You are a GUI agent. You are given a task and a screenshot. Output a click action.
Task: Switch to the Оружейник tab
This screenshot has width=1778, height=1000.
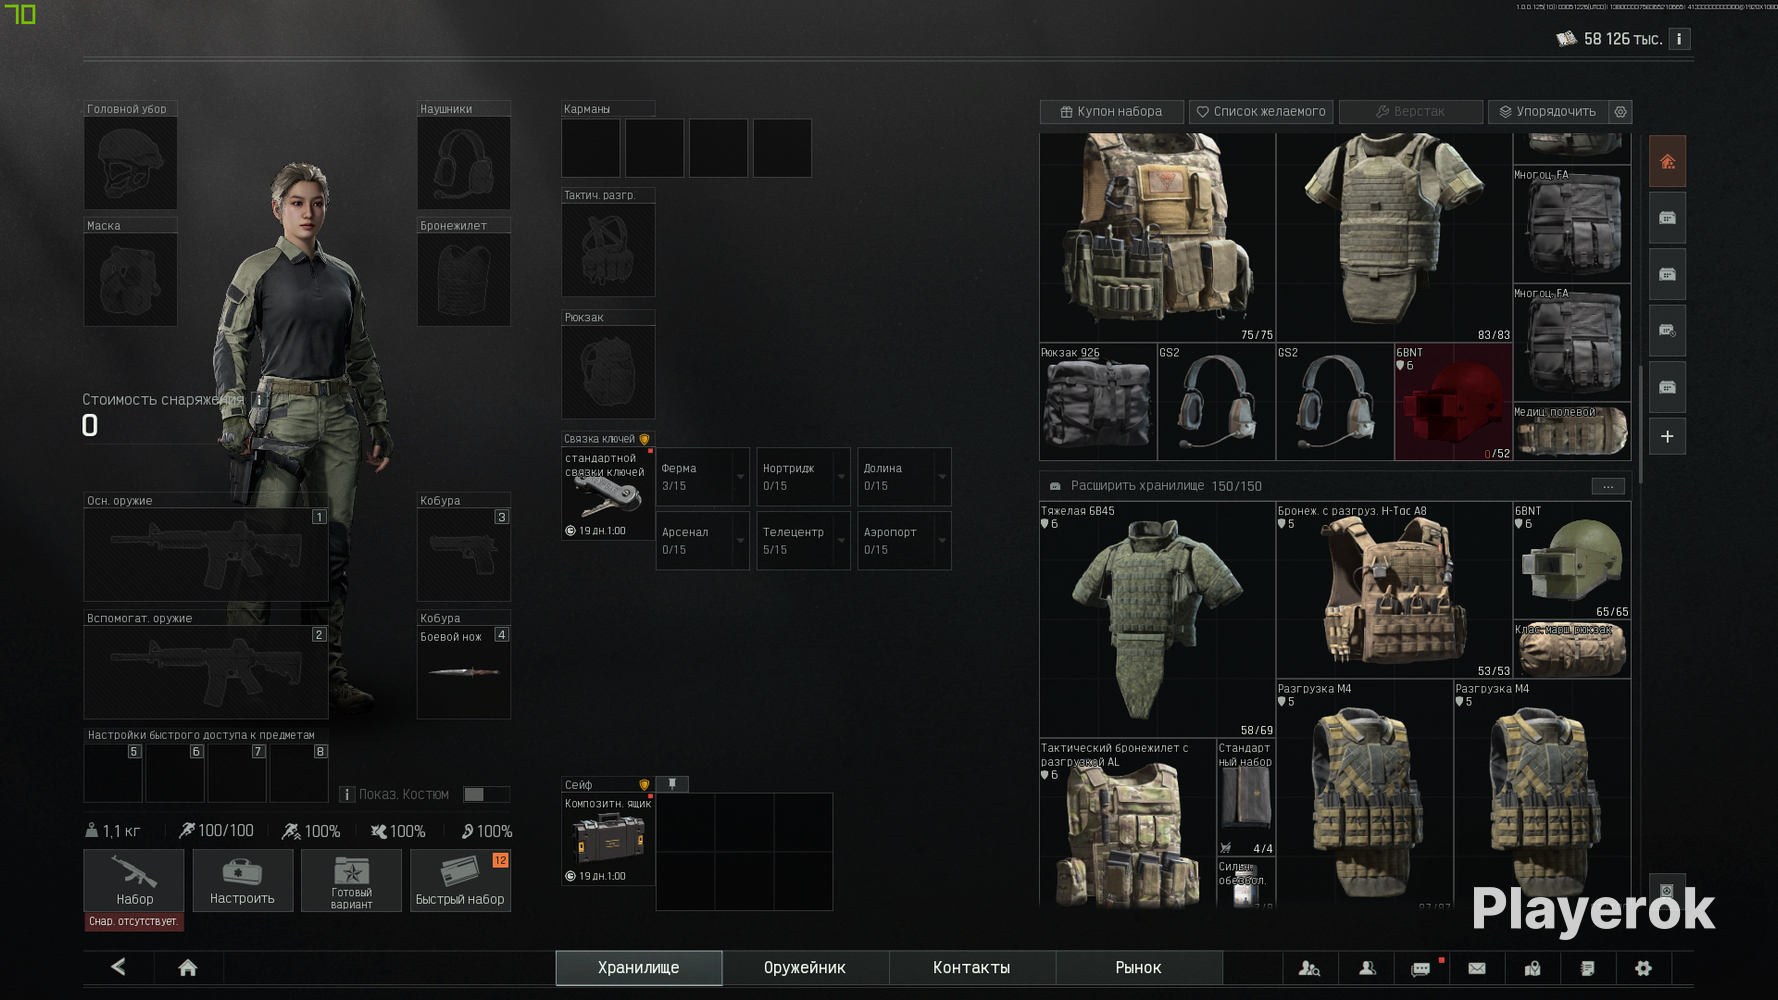[x=805, y=968]
